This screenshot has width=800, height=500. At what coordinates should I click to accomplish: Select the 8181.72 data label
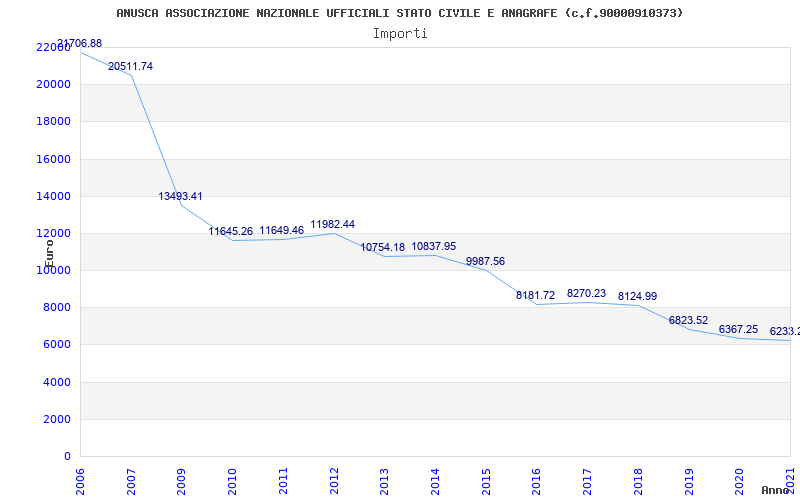pyautogui.click(x=536, y=295)
